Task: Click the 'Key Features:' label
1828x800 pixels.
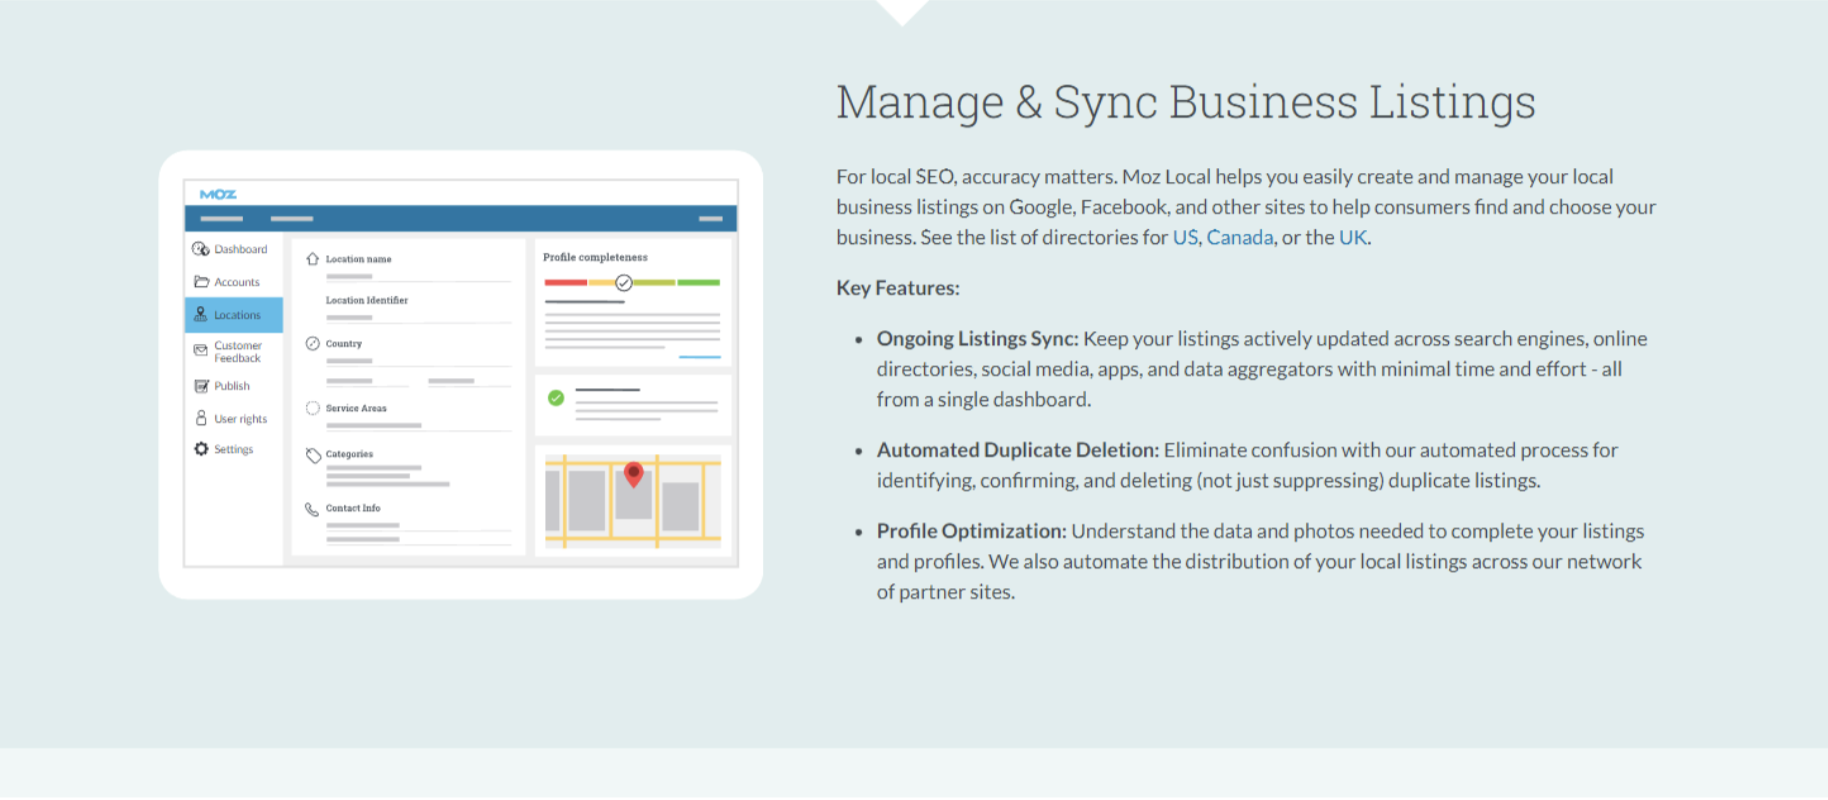Action: pos(898,288)
